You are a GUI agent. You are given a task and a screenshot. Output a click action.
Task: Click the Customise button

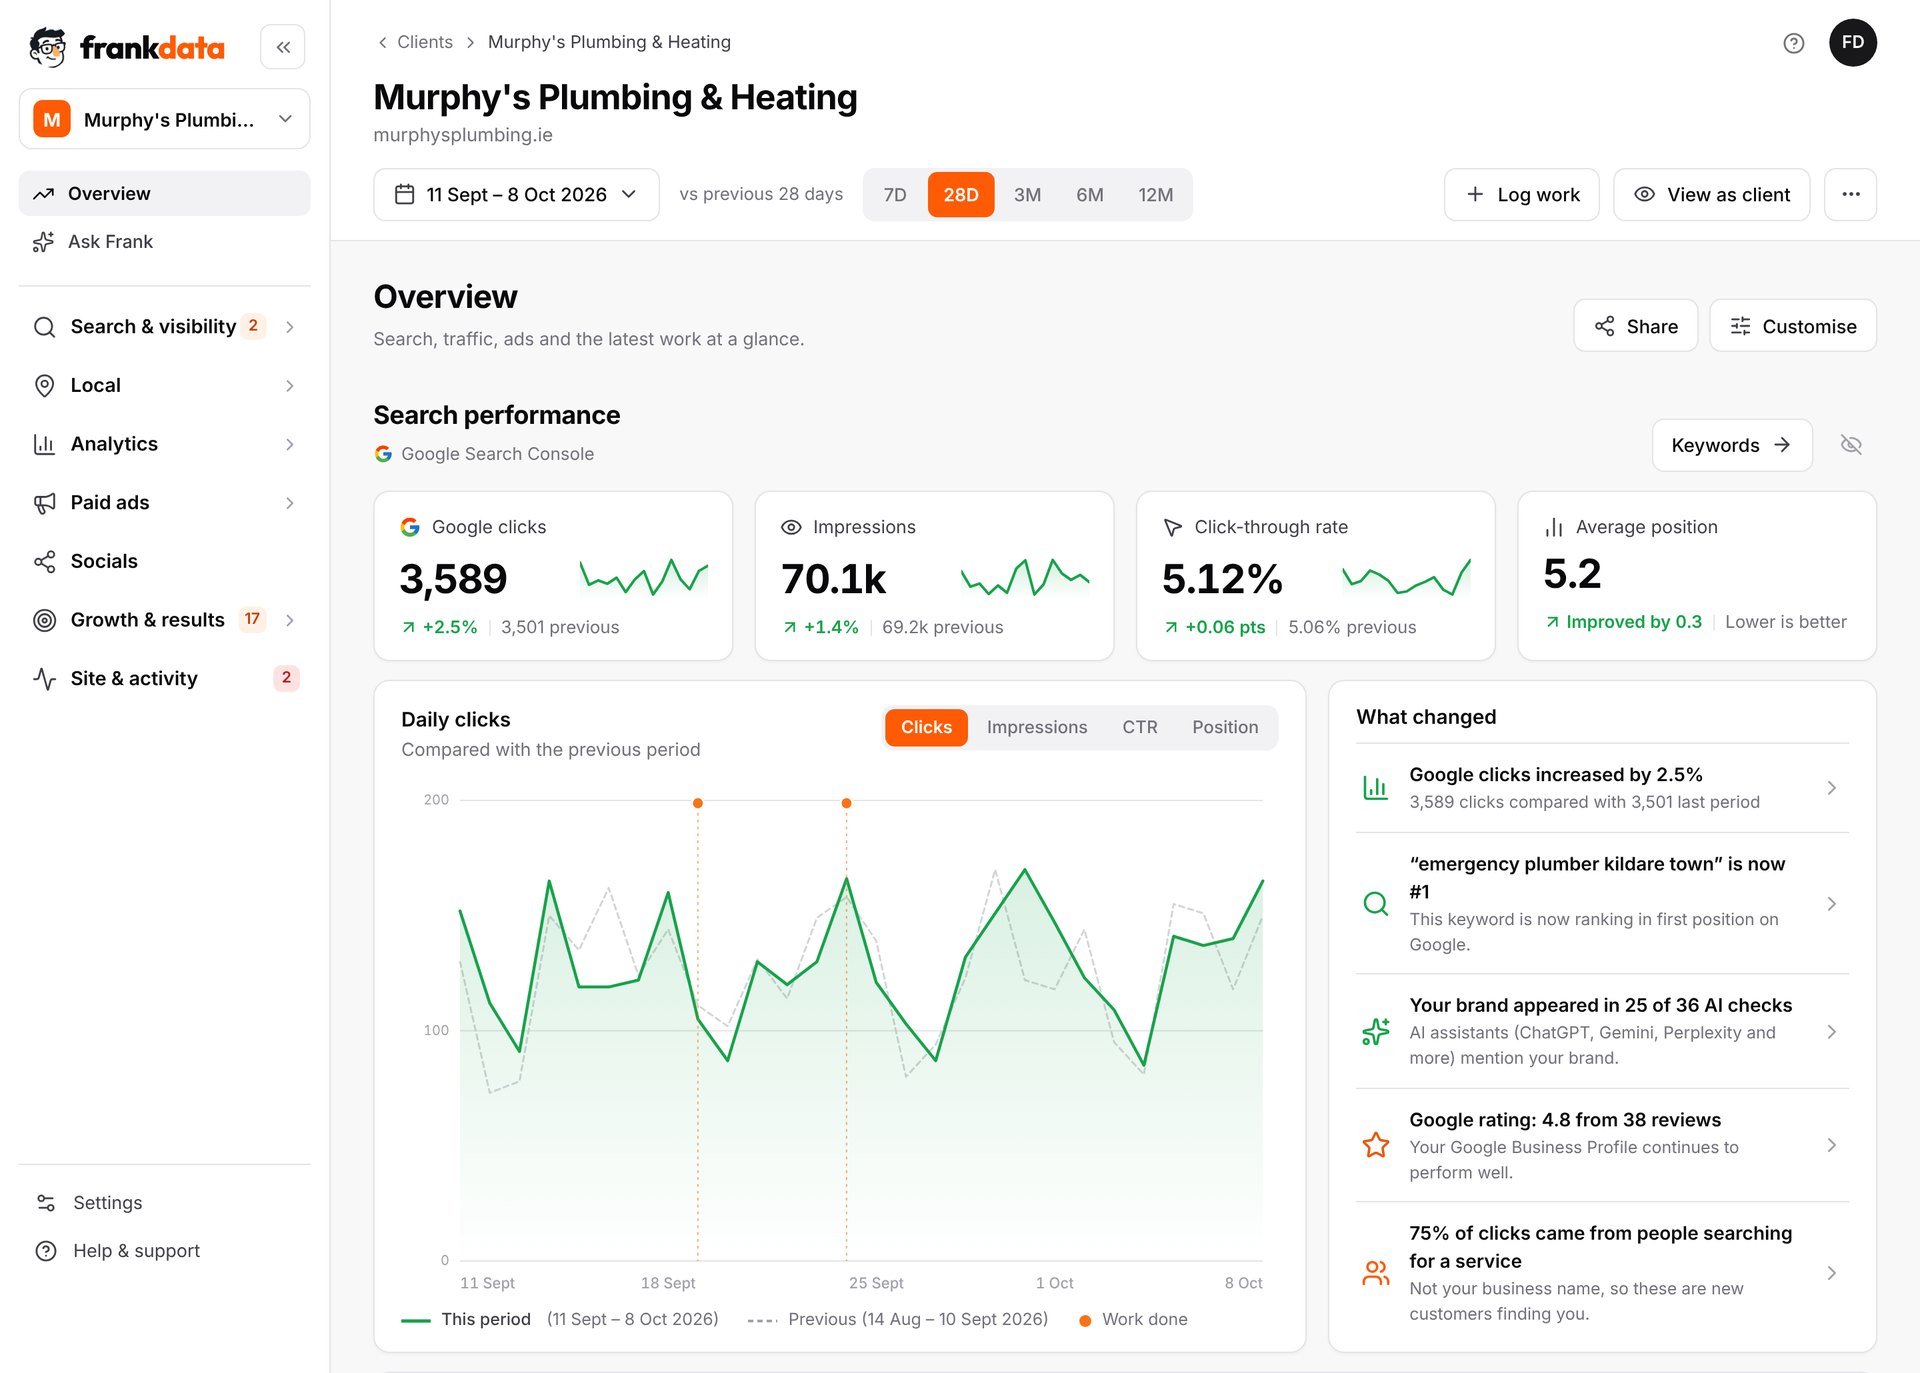click(x=1793, y=326)
